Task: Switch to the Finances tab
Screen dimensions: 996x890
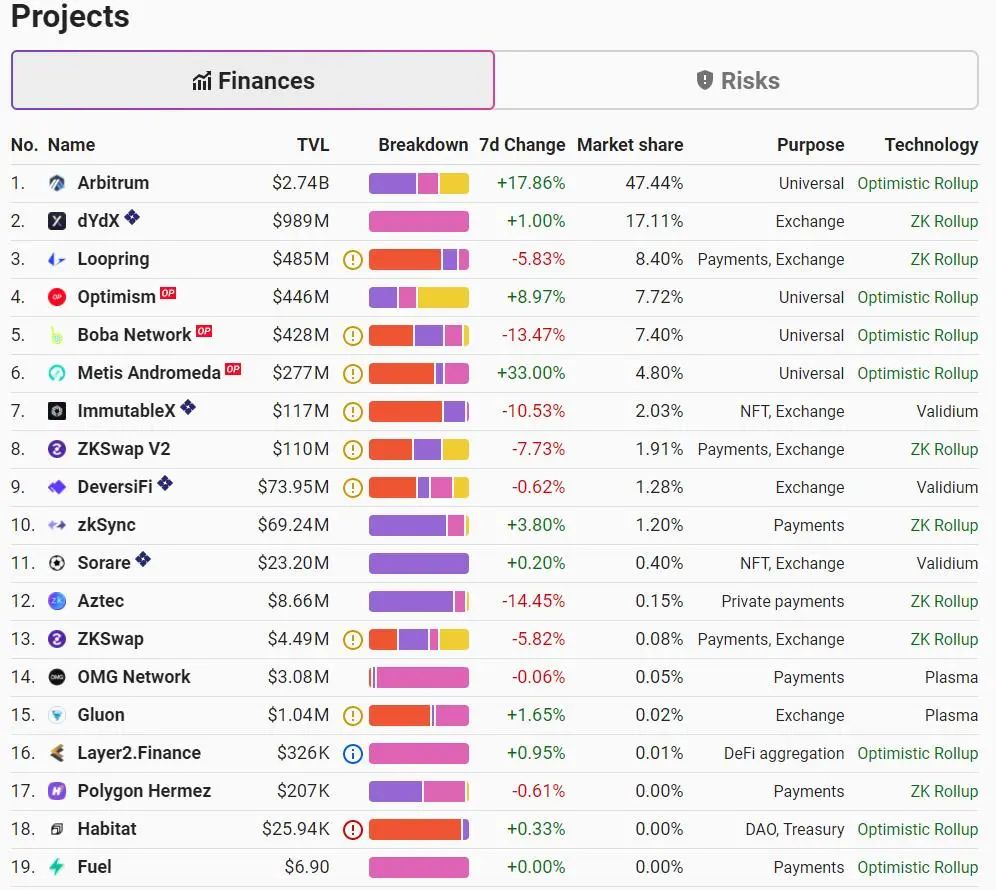Action: click(253, 80)
